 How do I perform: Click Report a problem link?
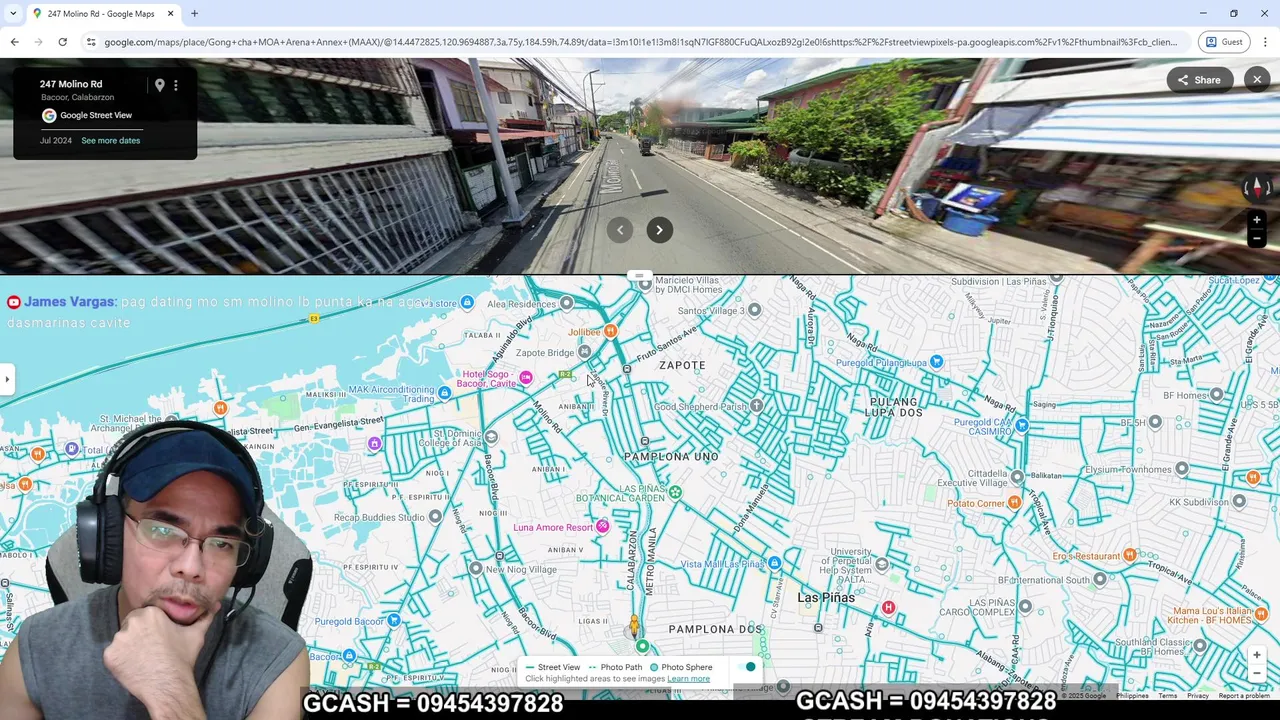1244,696
